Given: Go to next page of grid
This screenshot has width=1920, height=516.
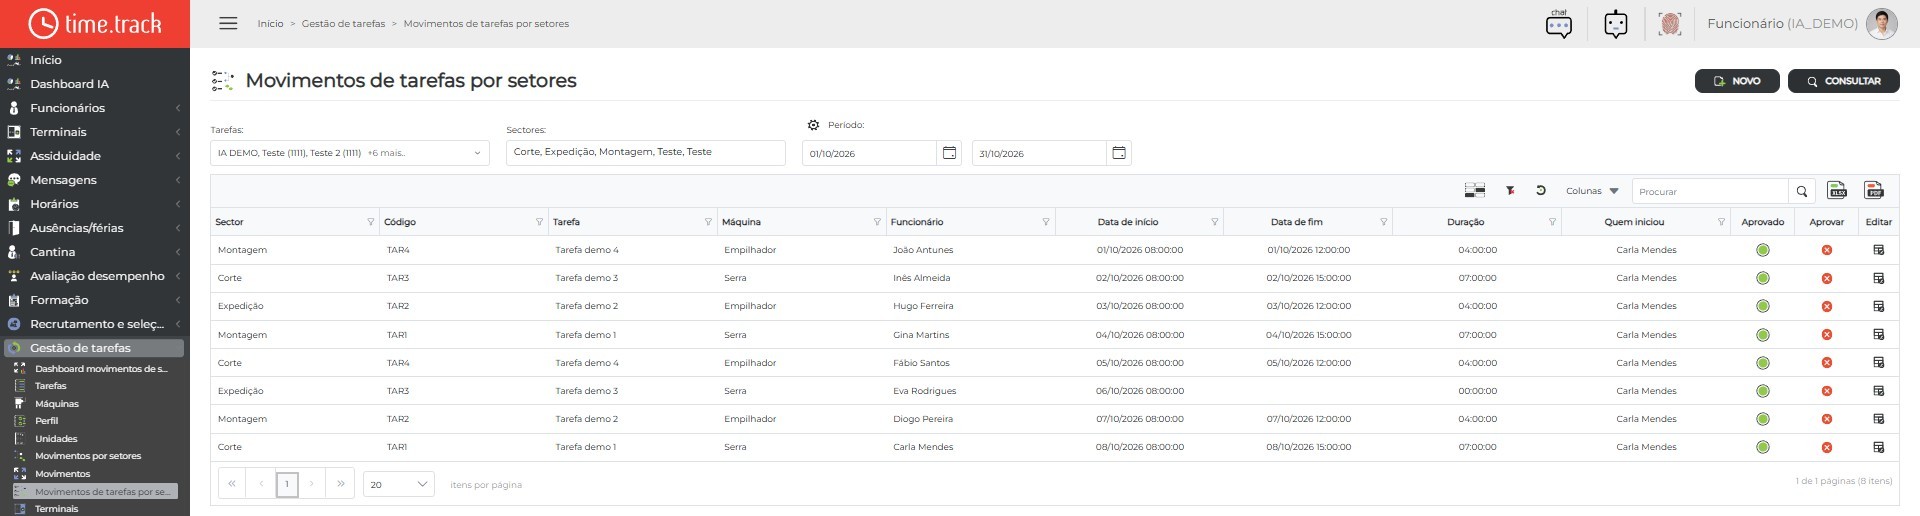Looking at the screenshot, I should click(x=312, y=484).
